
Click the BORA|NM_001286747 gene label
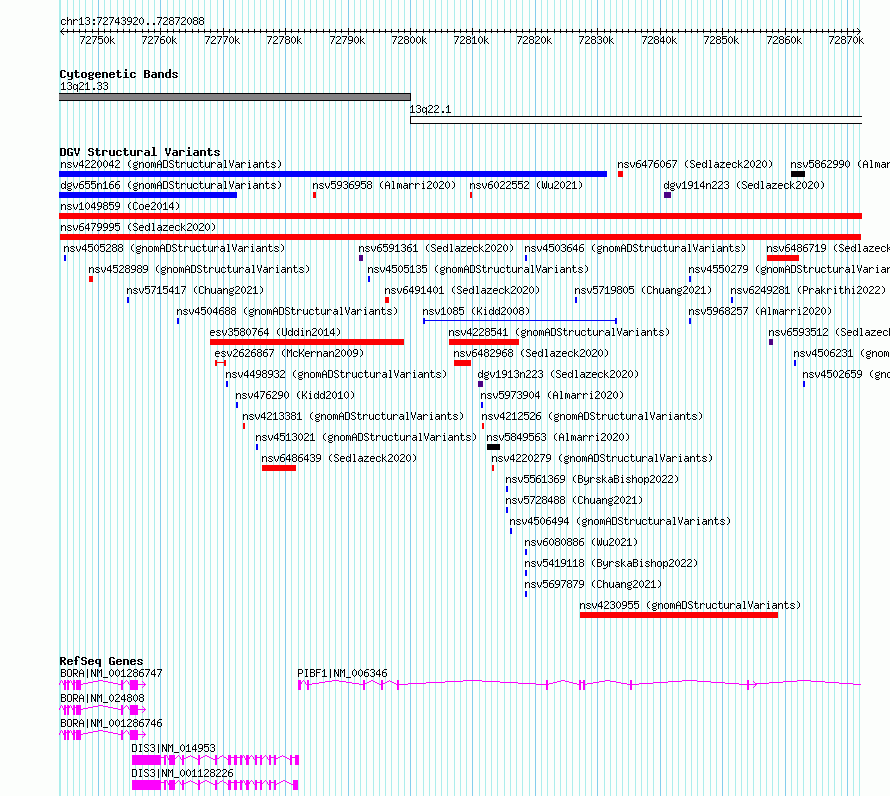tap(111, 673)
